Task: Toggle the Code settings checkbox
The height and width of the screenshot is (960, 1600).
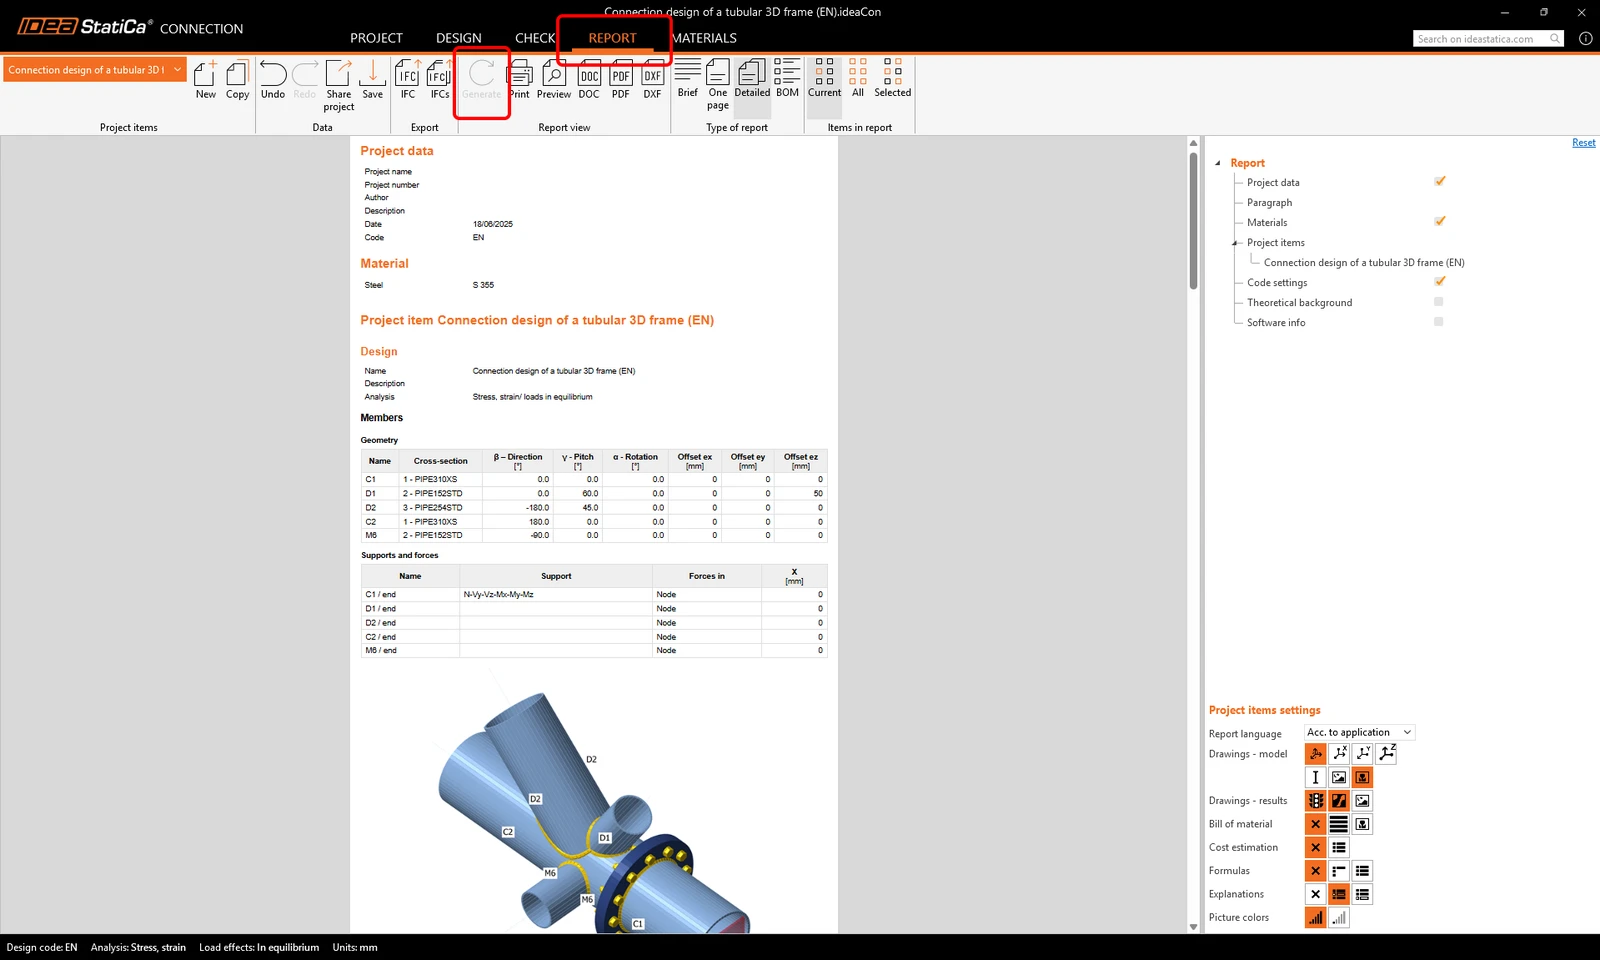Action: [1440, 281]
